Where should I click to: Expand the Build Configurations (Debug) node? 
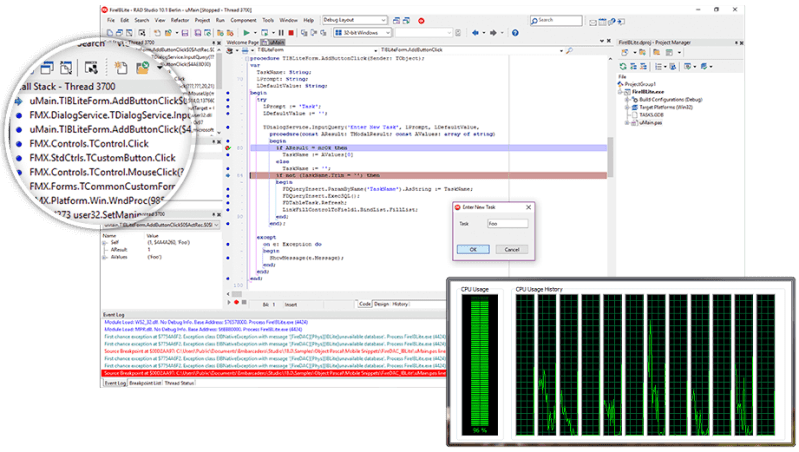point(627,100)
